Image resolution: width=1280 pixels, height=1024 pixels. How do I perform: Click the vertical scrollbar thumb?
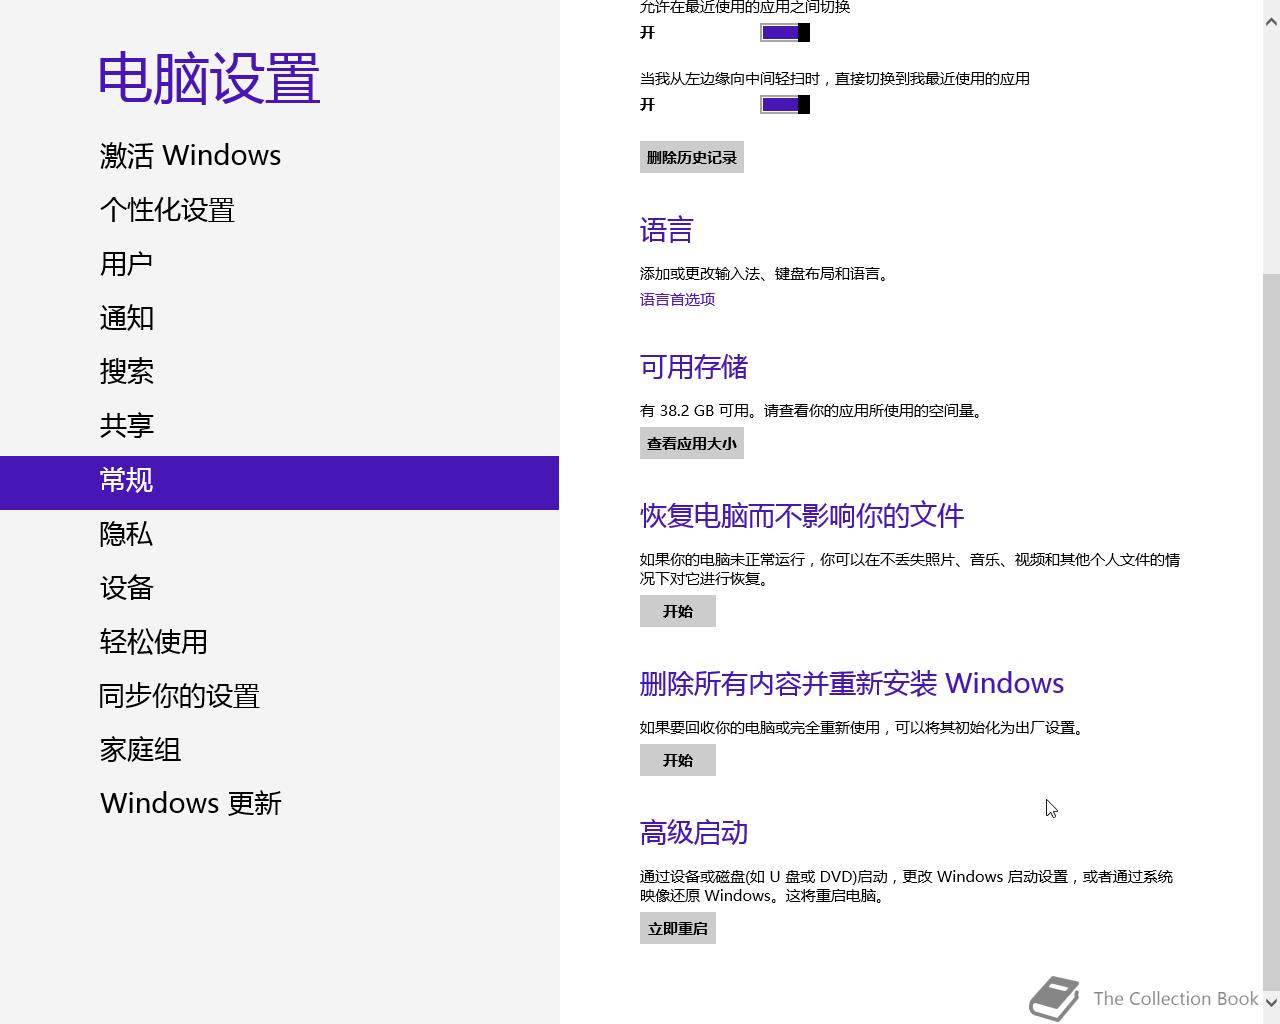point(1271,630)
